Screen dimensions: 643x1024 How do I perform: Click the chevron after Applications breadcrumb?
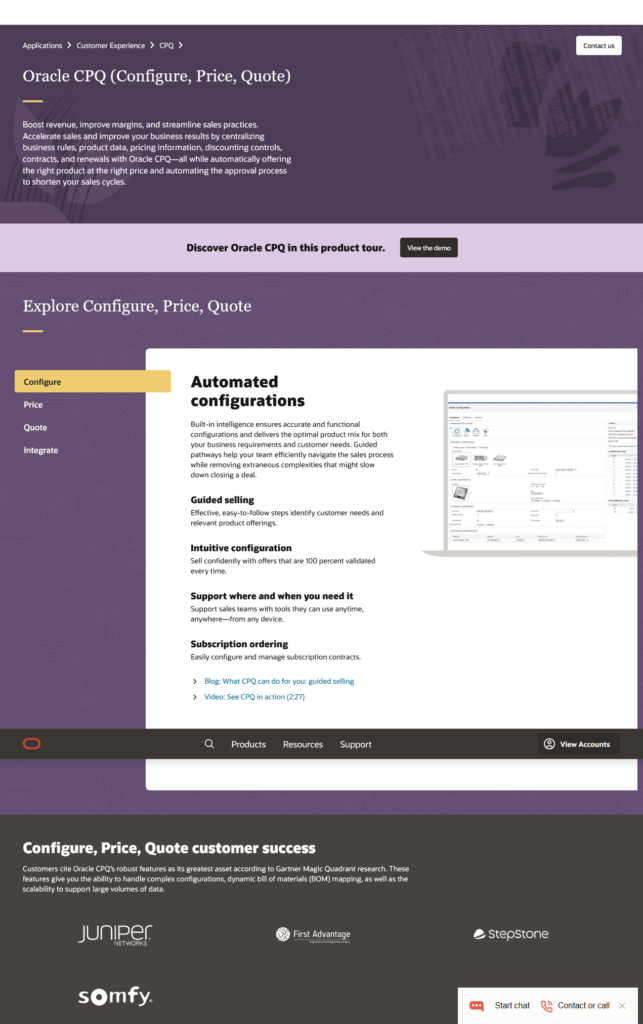click(x=69, y=45)
